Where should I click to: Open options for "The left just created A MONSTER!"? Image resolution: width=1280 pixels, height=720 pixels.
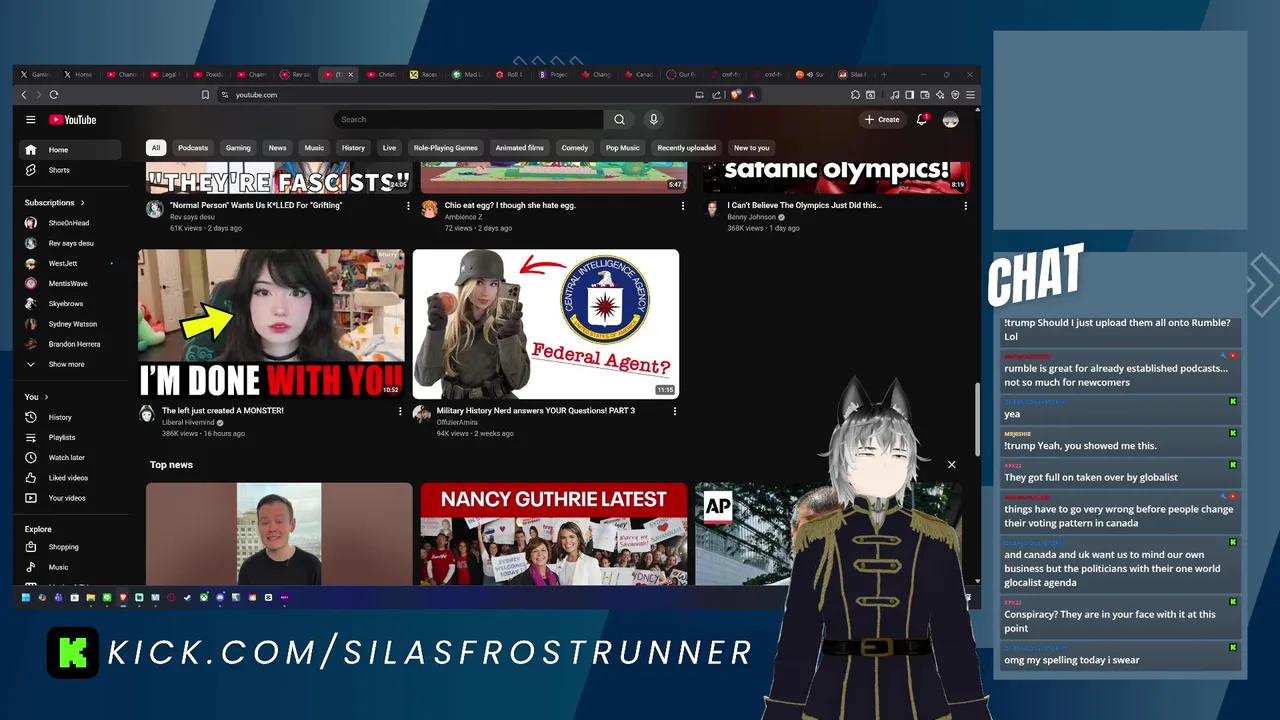pos(400,411)
